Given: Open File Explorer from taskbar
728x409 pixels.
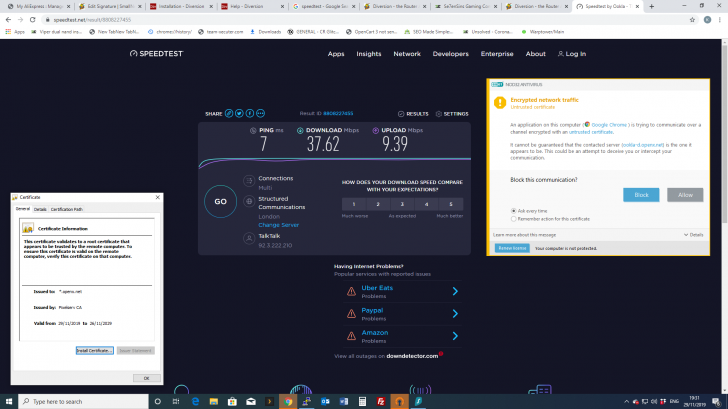Looking at the screenshot, I should 214,402.
